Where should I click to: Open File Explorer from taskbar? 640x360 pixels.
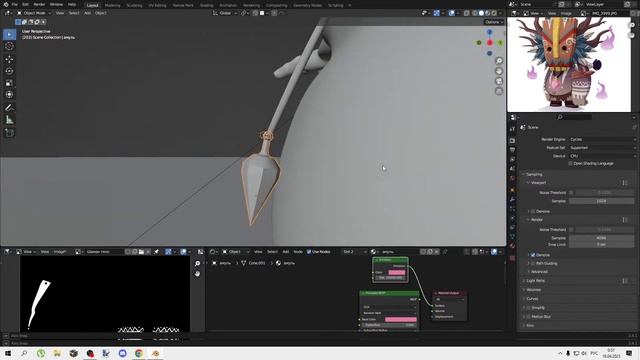[57, 353]
